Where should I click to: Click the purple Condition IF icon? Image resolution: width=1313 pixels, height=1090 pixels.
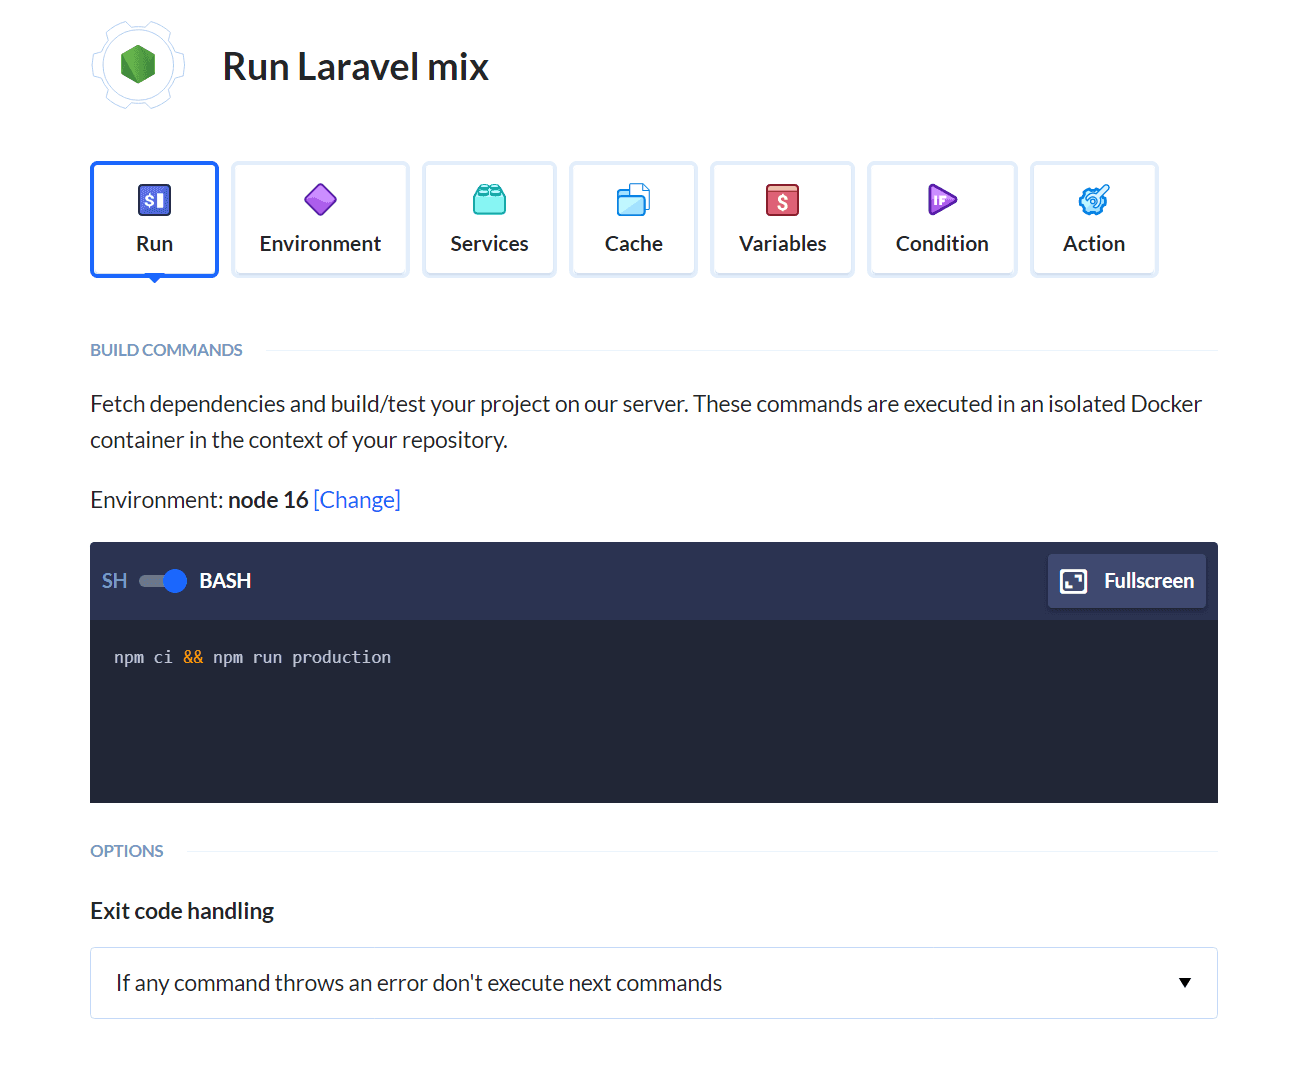(942, 200)
